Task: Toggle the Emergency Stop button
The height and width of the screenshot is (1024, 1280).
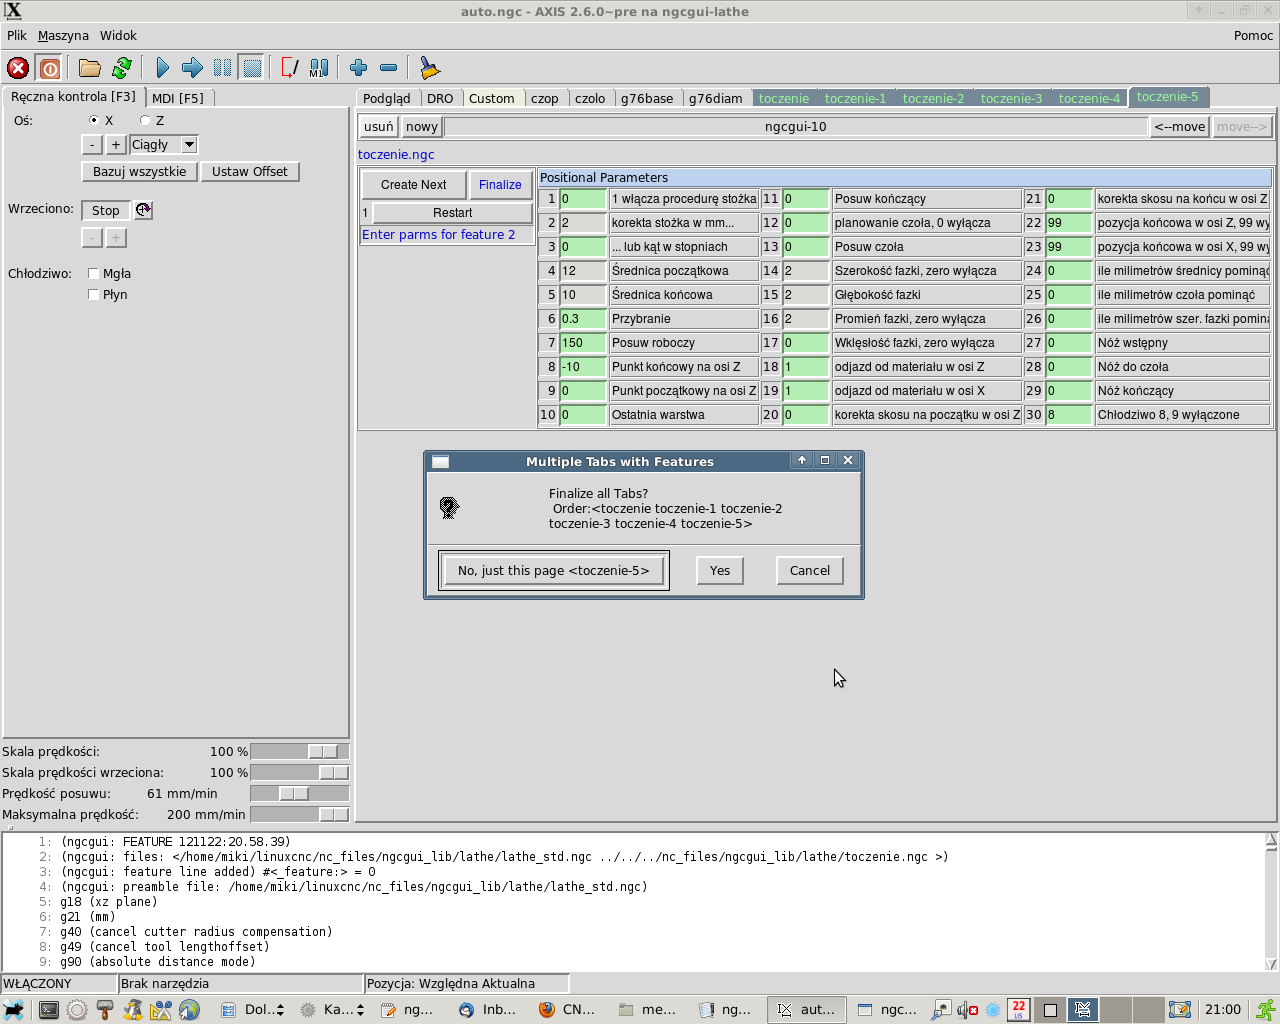Action: tap(18, 68)
